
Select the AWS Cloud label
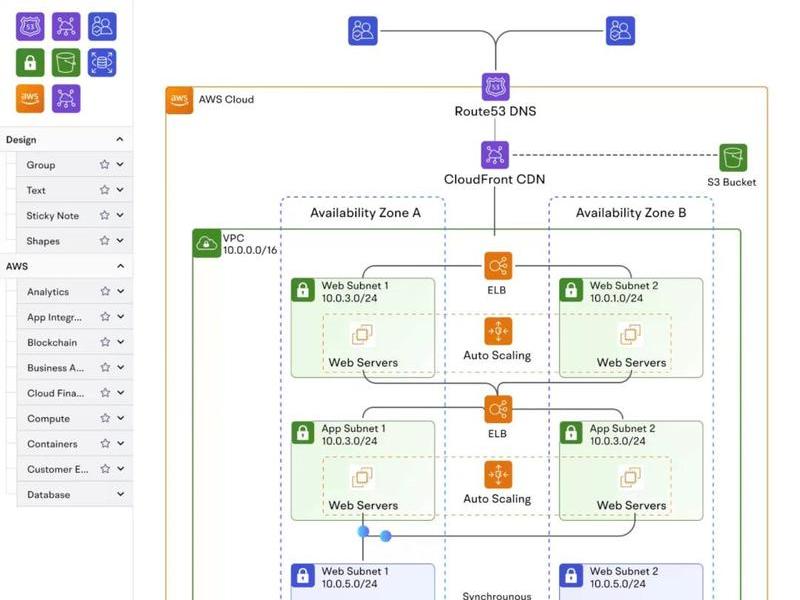tap(226, 99)
